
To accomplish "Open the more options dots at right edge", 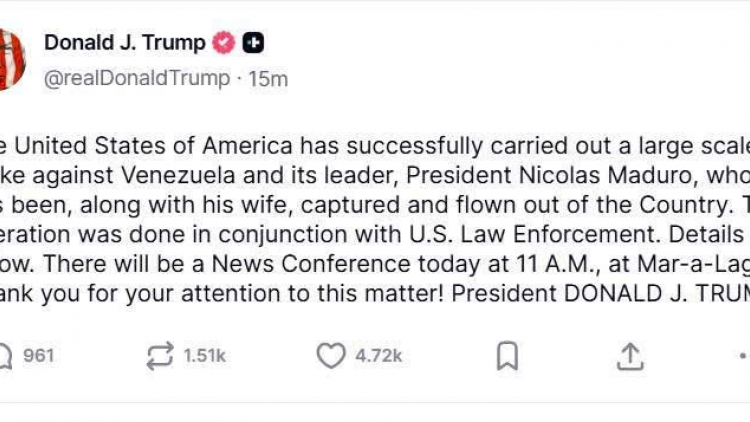I will tap(743, 355).
